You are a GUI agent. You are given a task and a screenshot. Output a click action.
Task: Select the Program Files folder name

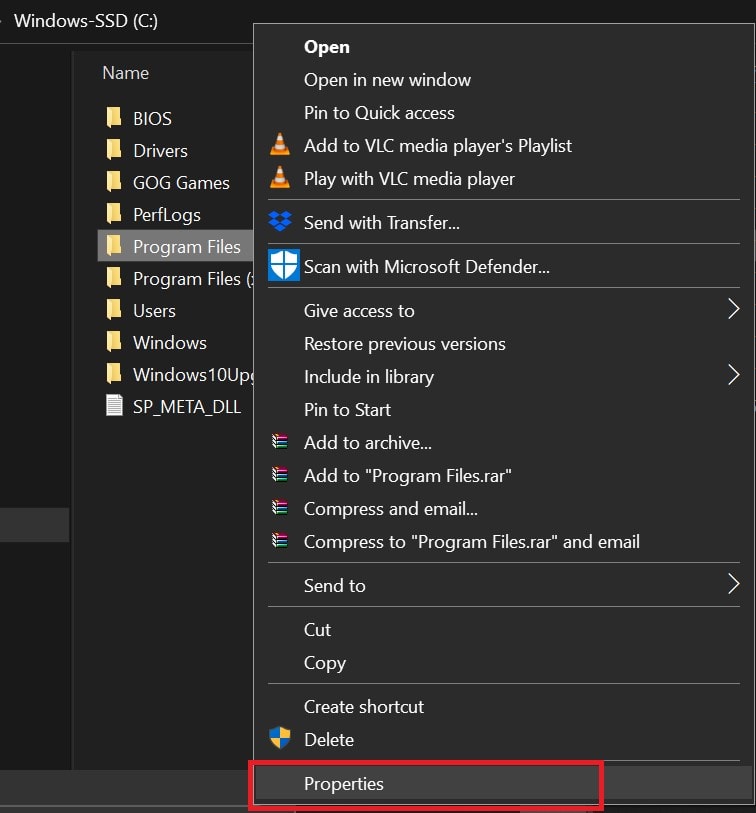[x=187, y=247]
